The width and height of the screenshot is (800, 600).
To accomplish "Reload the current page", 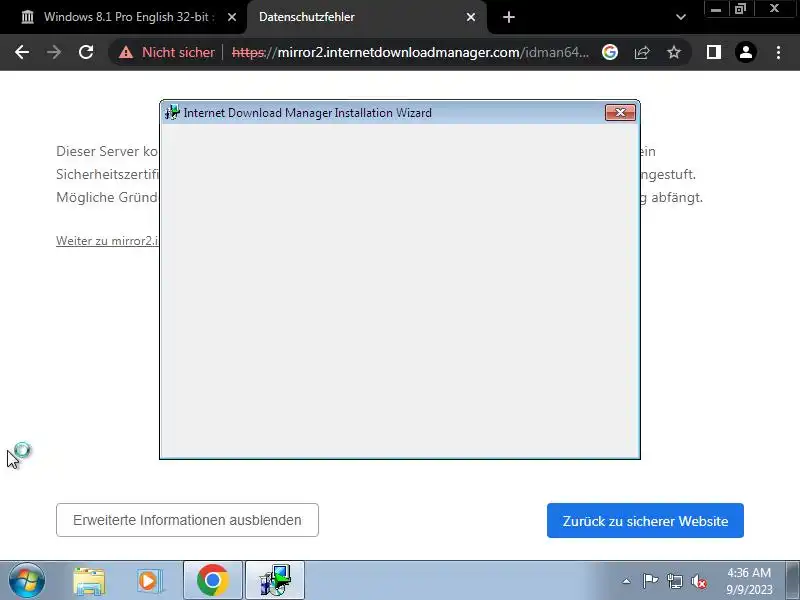I will (86, 52).
